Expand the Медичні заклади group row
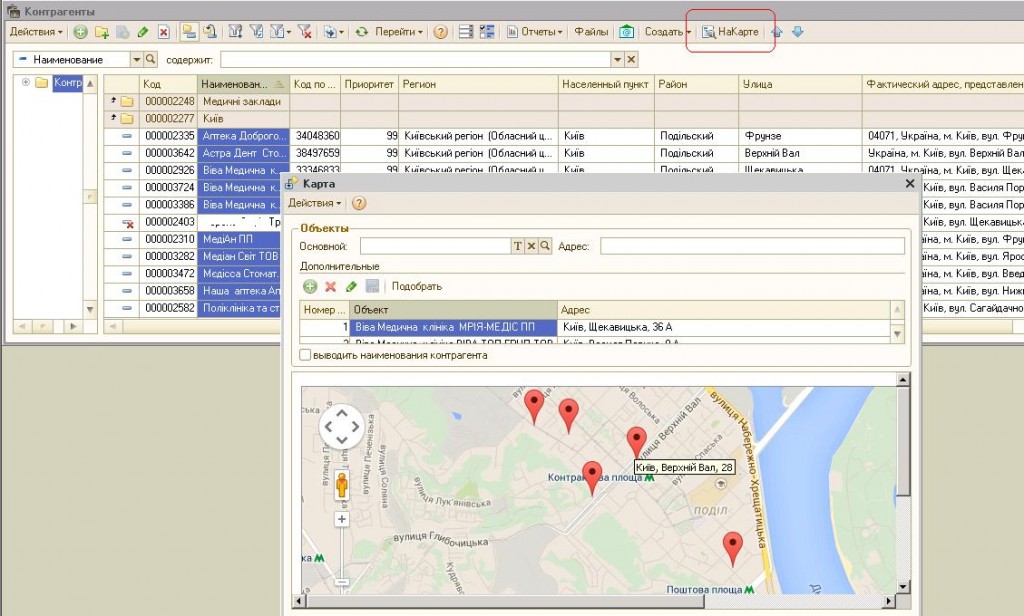 click(114, 100)
